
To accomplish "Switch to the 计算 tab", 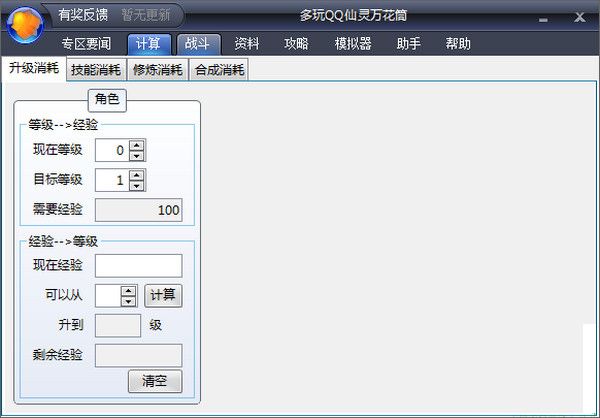I will tap(149, 44).
